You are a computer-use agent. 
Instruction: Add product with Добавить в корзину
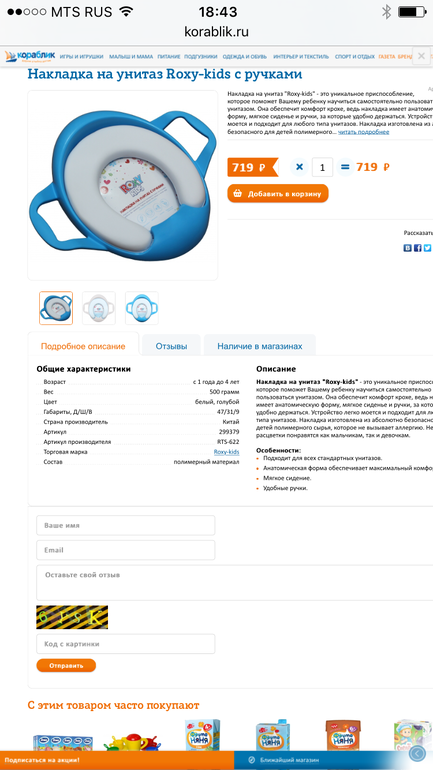click(278, 193)
